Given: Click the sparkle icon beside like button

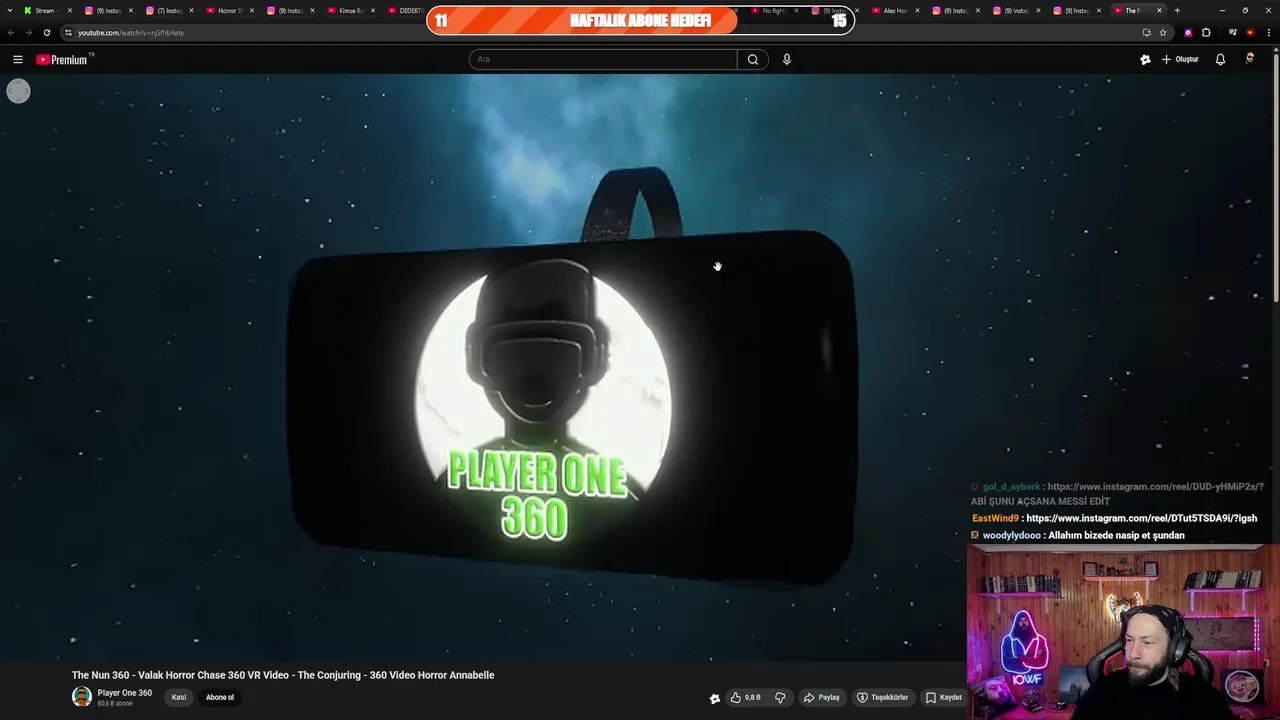Looking at the screenshot, I should [714, 698].
